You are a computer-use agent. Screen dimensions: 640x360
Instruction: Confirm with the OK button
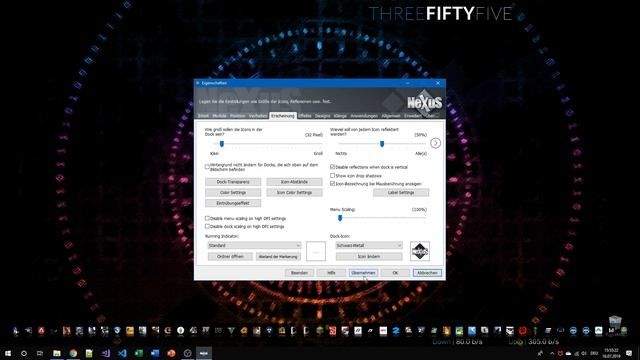click(x=395, y=273)
